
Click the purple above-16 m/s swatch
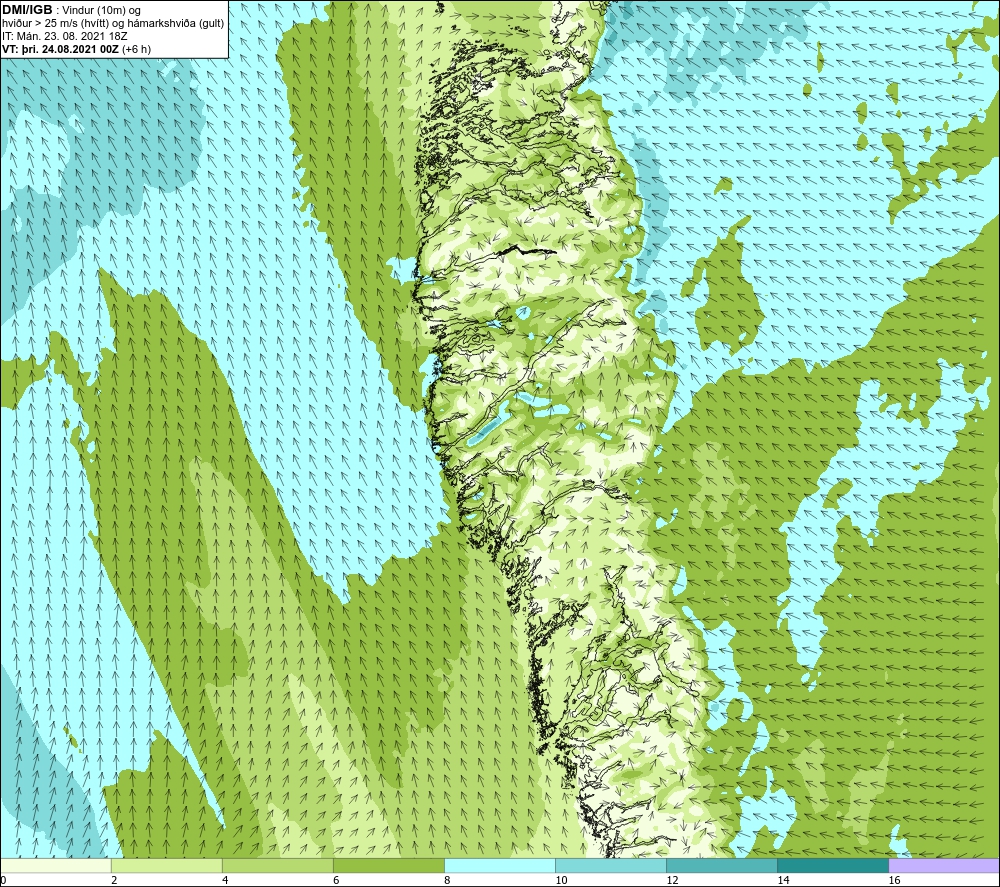tap(944, 866)
